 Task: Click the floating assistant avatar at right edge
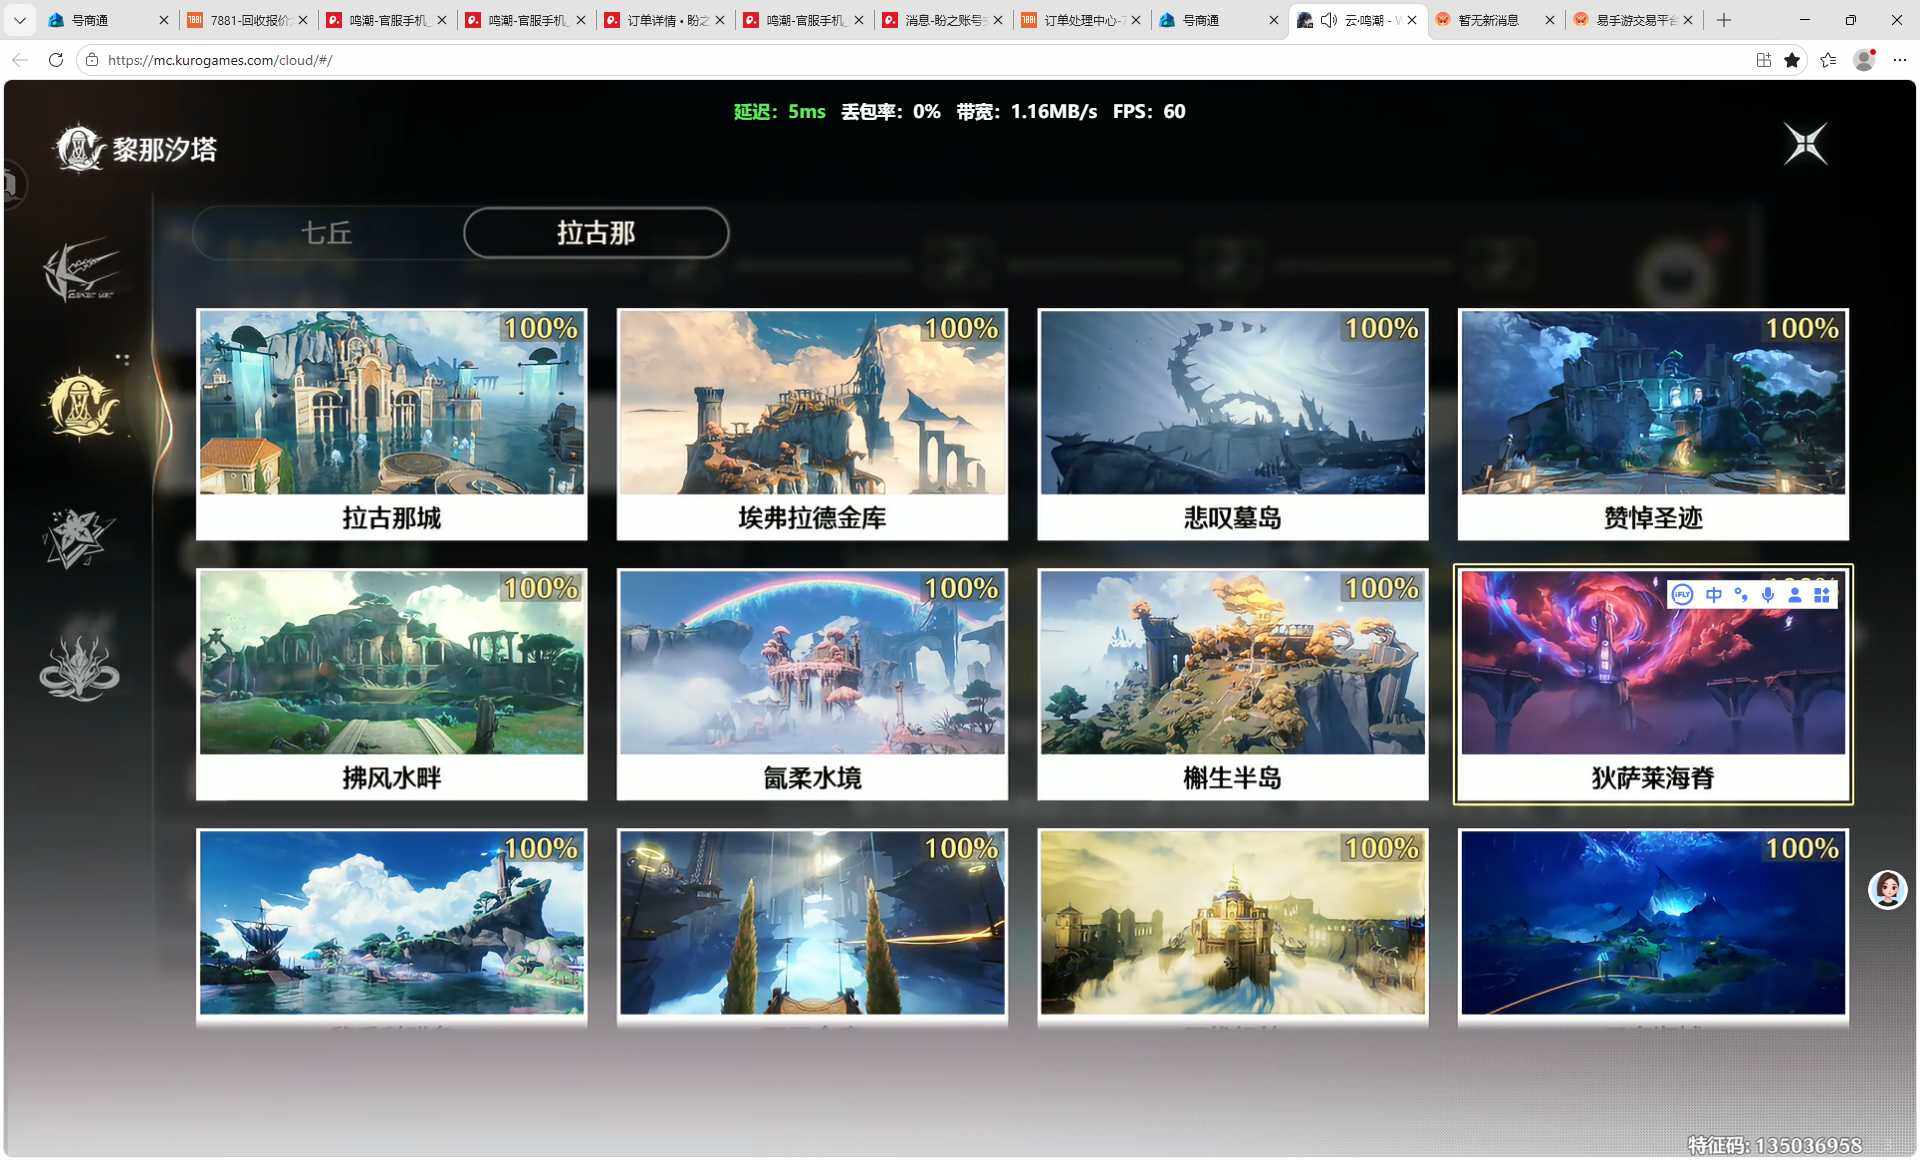[x=1887, y=889]
